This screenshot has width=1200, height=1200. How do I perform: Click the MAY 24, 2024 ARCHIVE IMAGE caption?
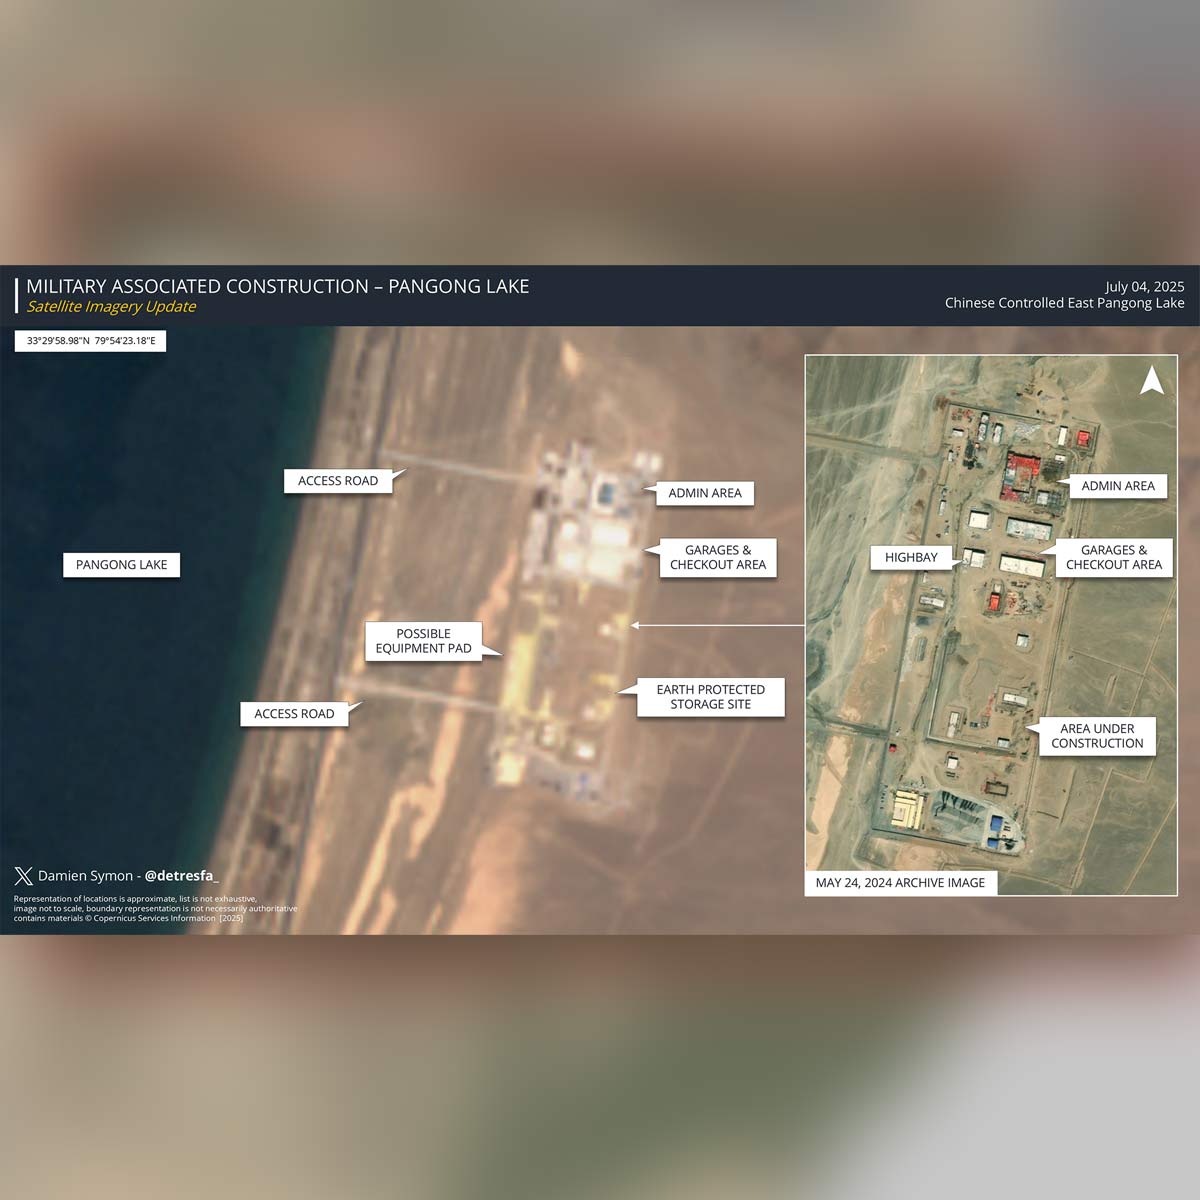point(900,883)
